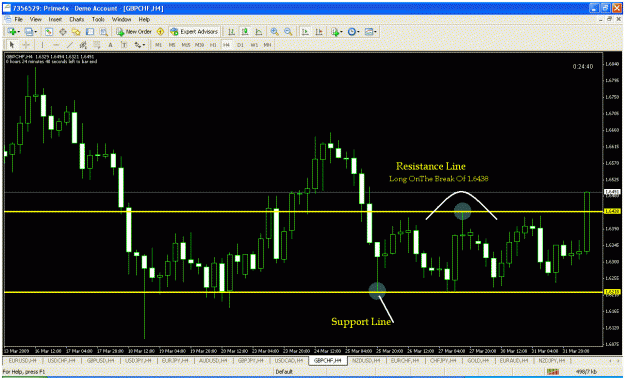This screenshot has height=378, width=625.
Task: Open the Window menu
Action: [121, 19]
